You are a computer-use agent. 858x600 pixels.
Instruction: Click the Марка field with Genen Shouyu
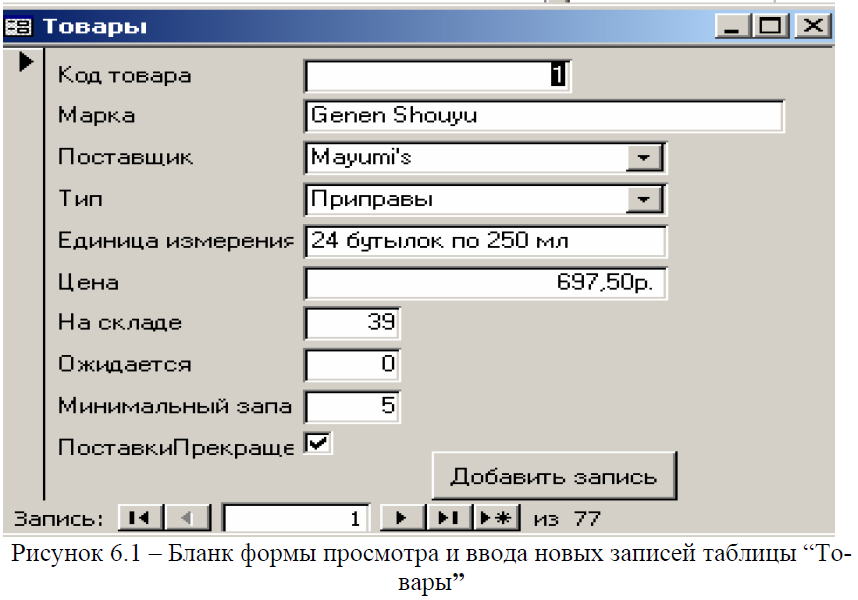(544, 116)
